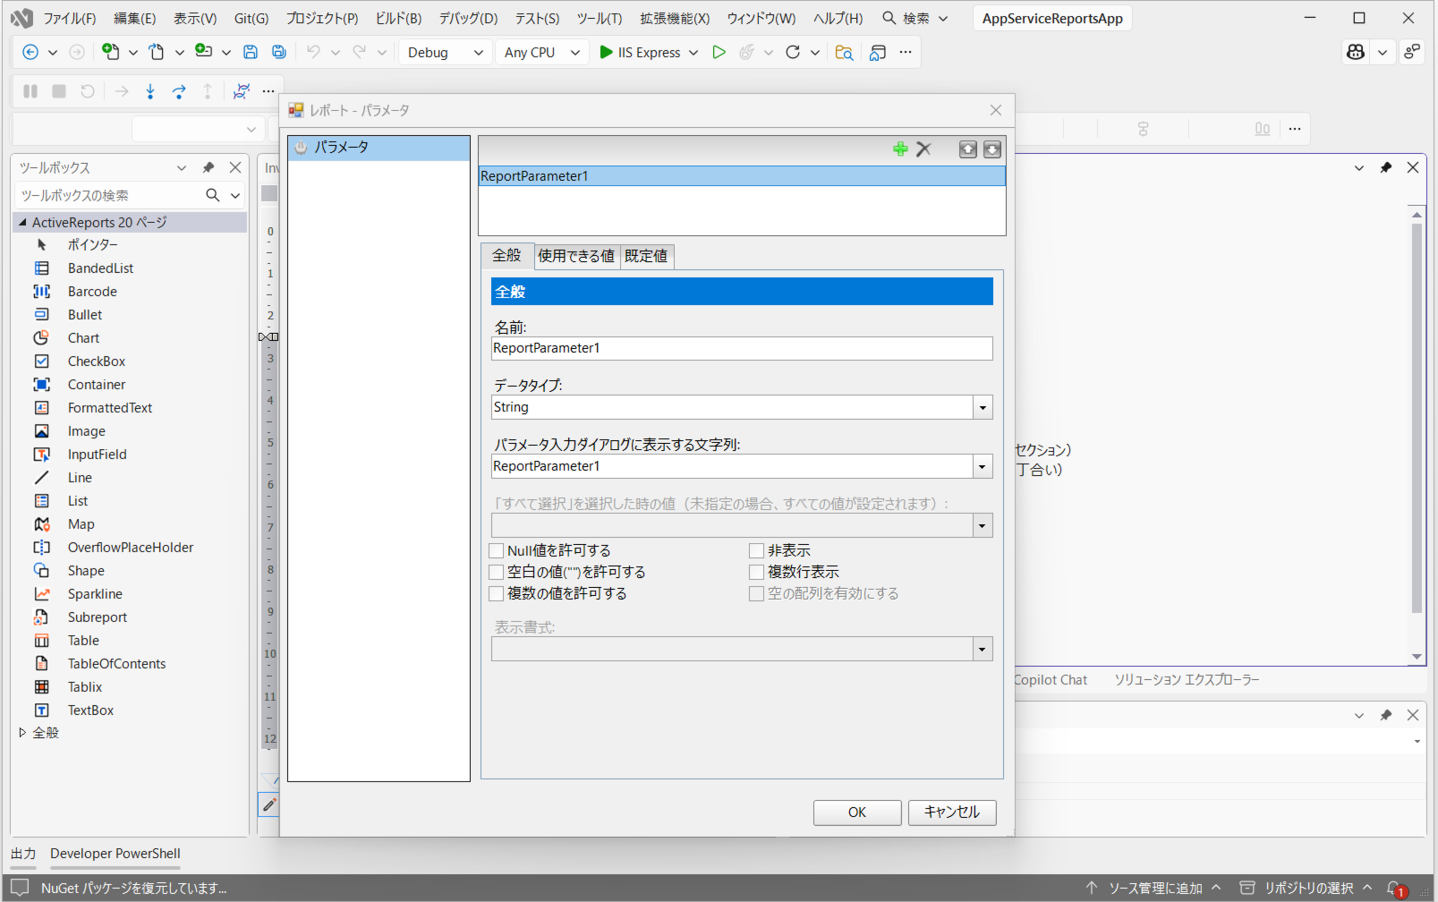The image size is (1438, 902).
Task: Select the BandedList tool in the Toolbox
Action: (x=100, y=268)
